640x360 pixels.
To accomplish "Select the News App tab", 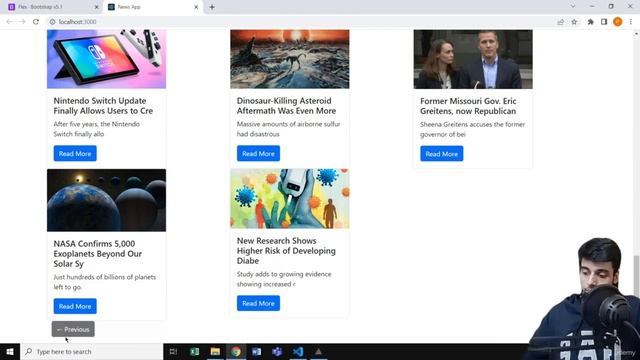I will click(x=152, y=7).
